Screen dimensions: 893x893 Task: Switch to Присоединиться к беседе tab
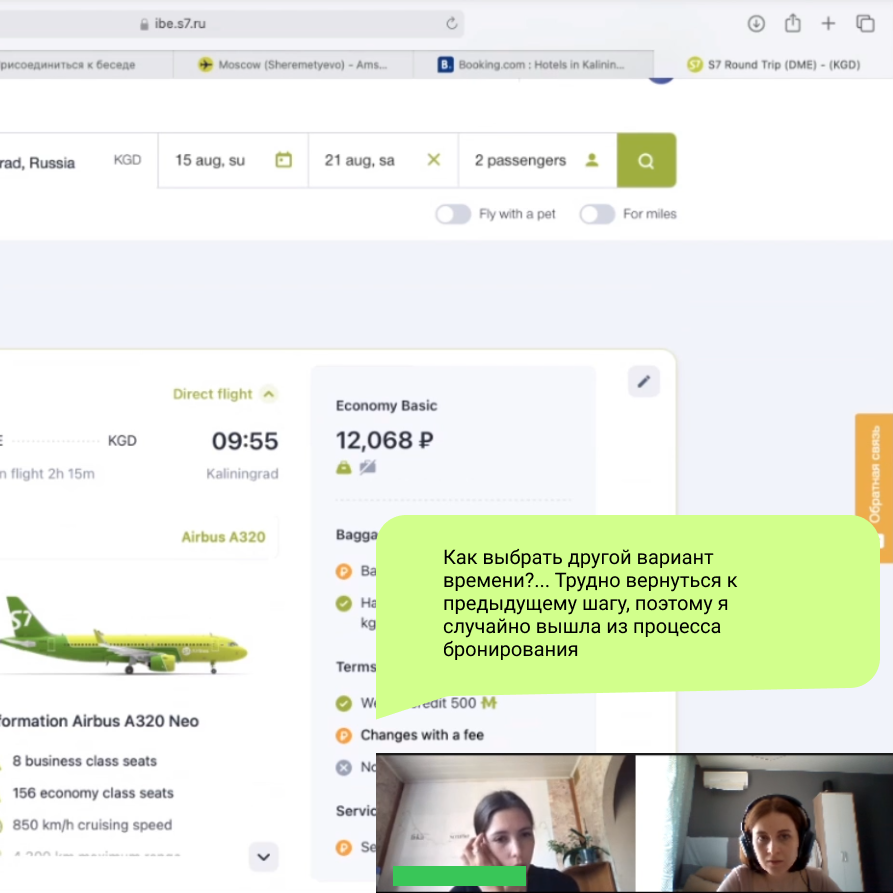click(x=86, y=64)
